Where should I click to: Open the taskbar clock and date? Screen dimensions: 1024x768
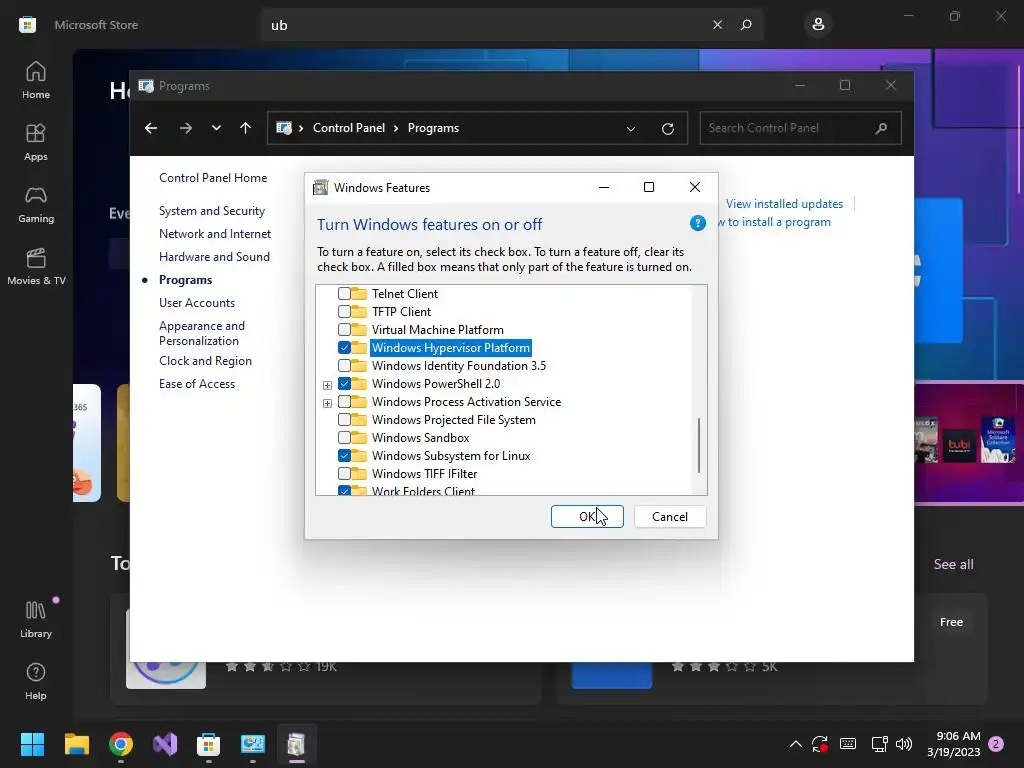click(953, 744)
